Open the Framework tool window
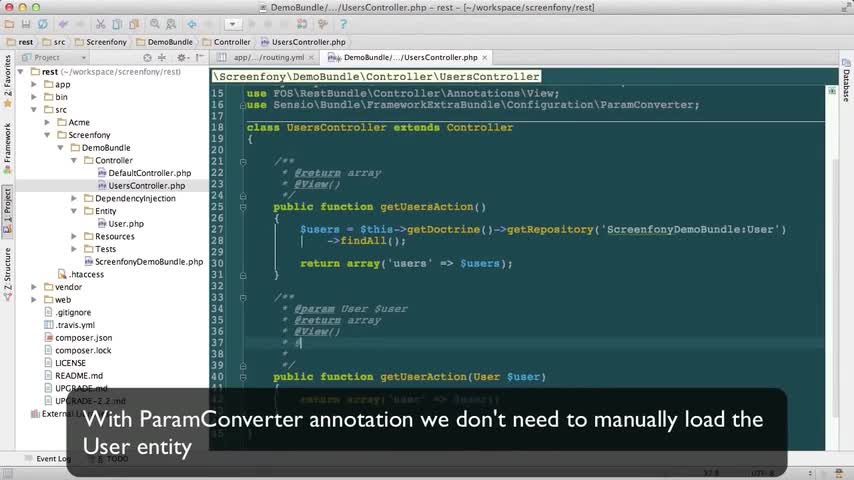The width and height of the screenshot is (854, 480). click(x=8, y=148)
